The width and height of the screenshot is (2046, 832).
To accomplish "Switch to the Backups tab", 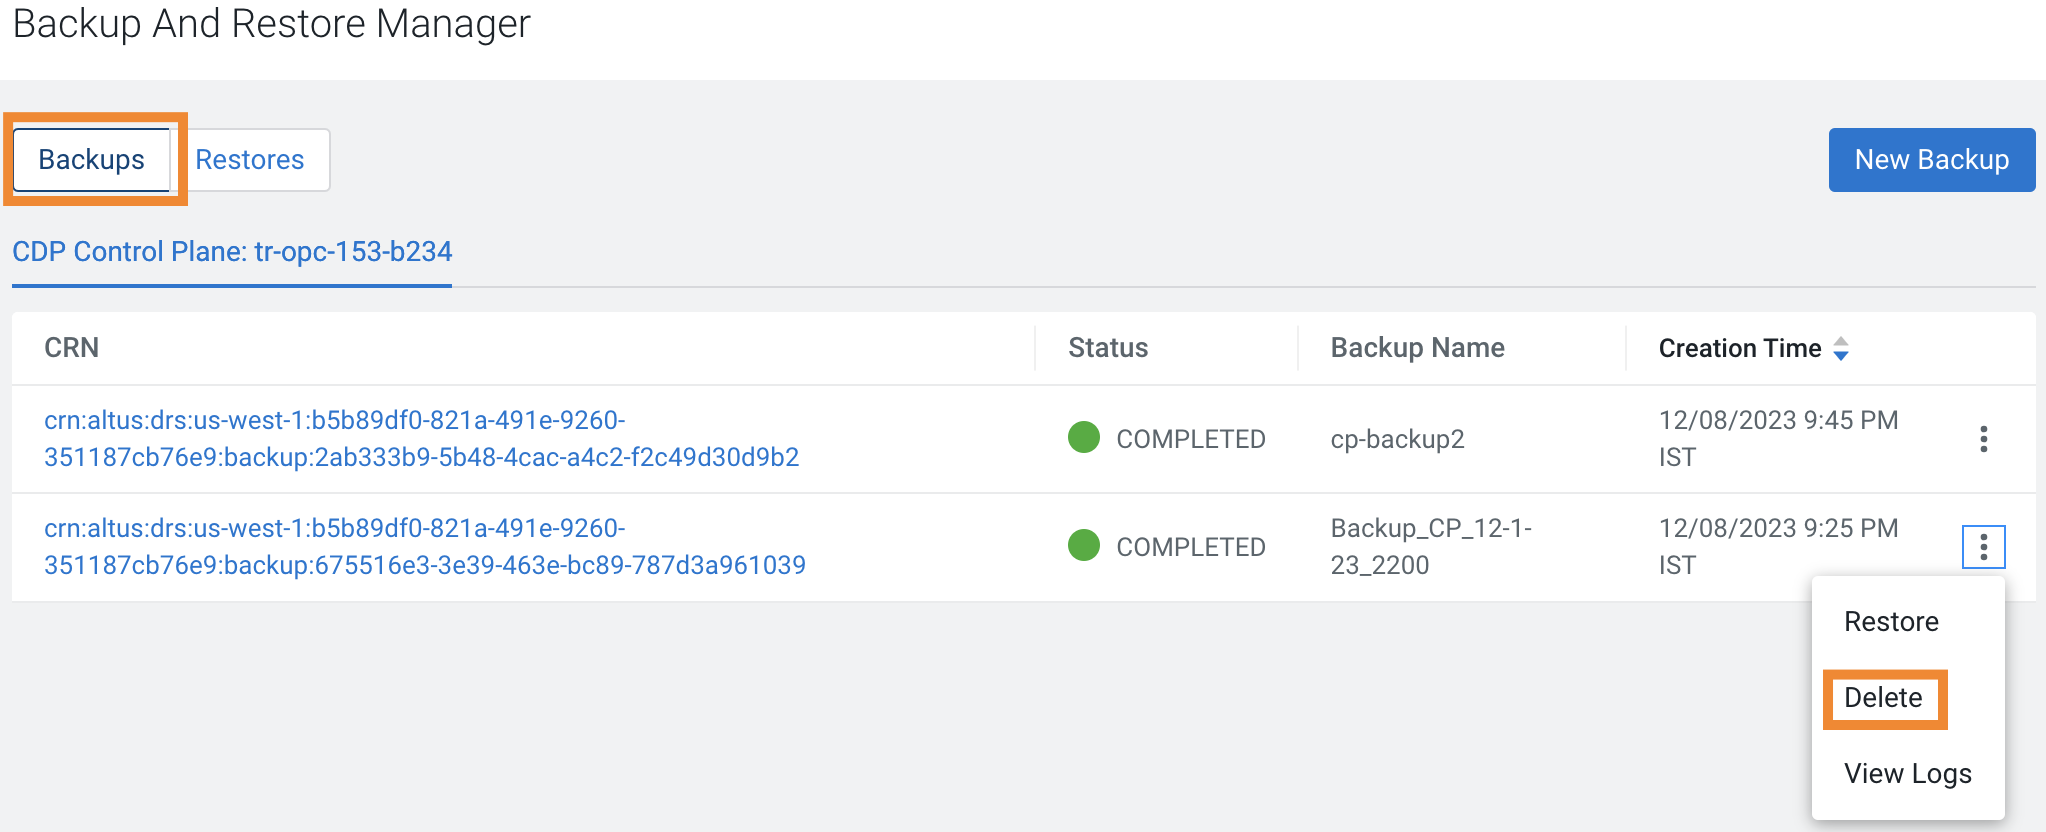I will (92, 160).
